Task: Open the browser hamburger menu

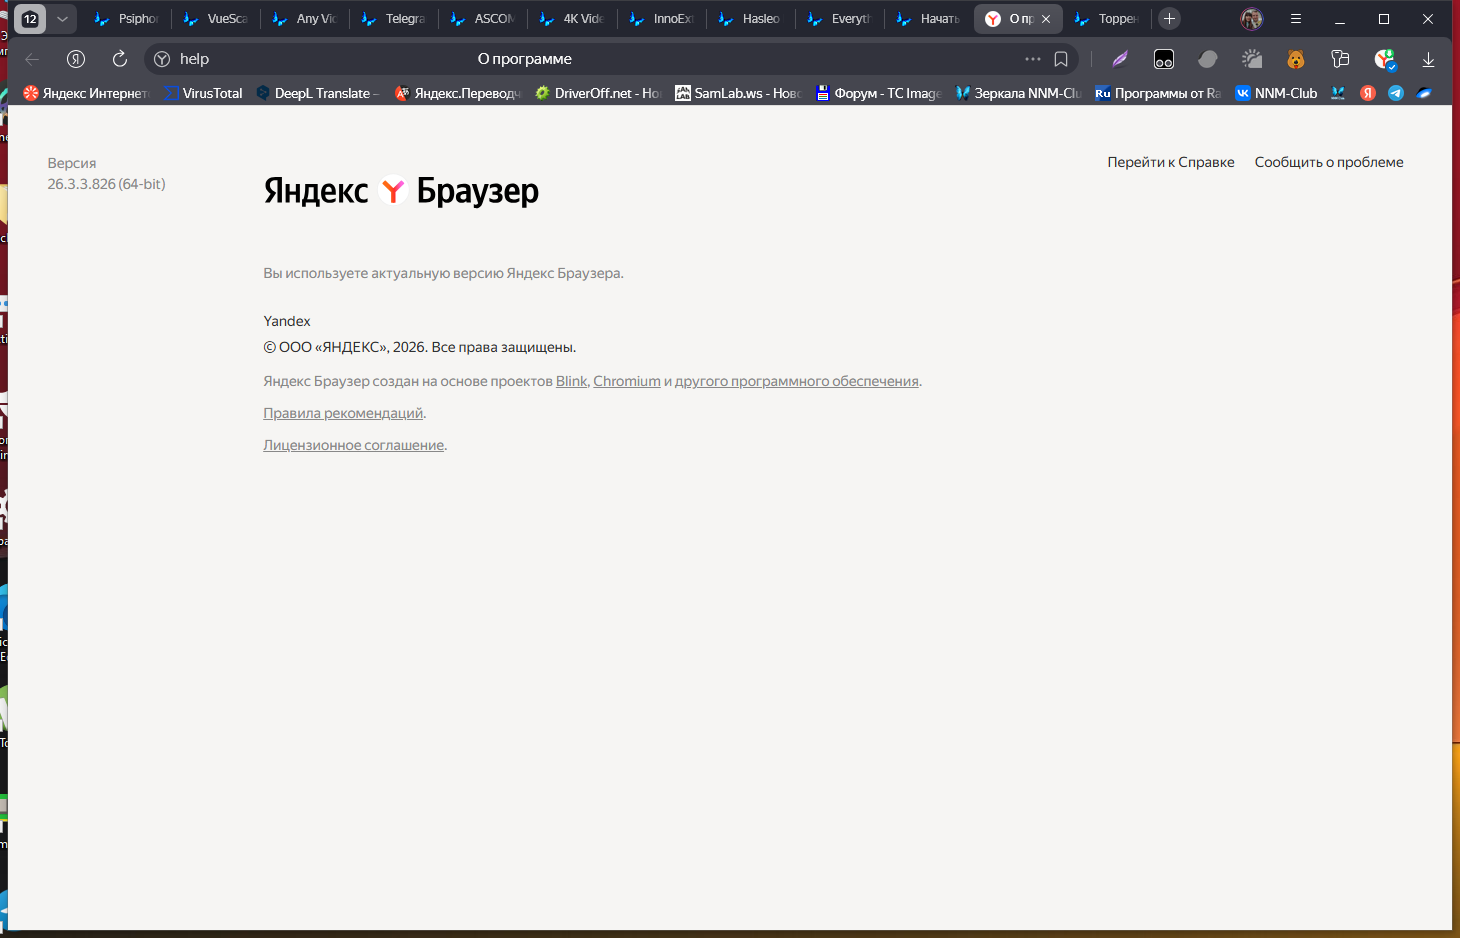Action: [1296, 19]
